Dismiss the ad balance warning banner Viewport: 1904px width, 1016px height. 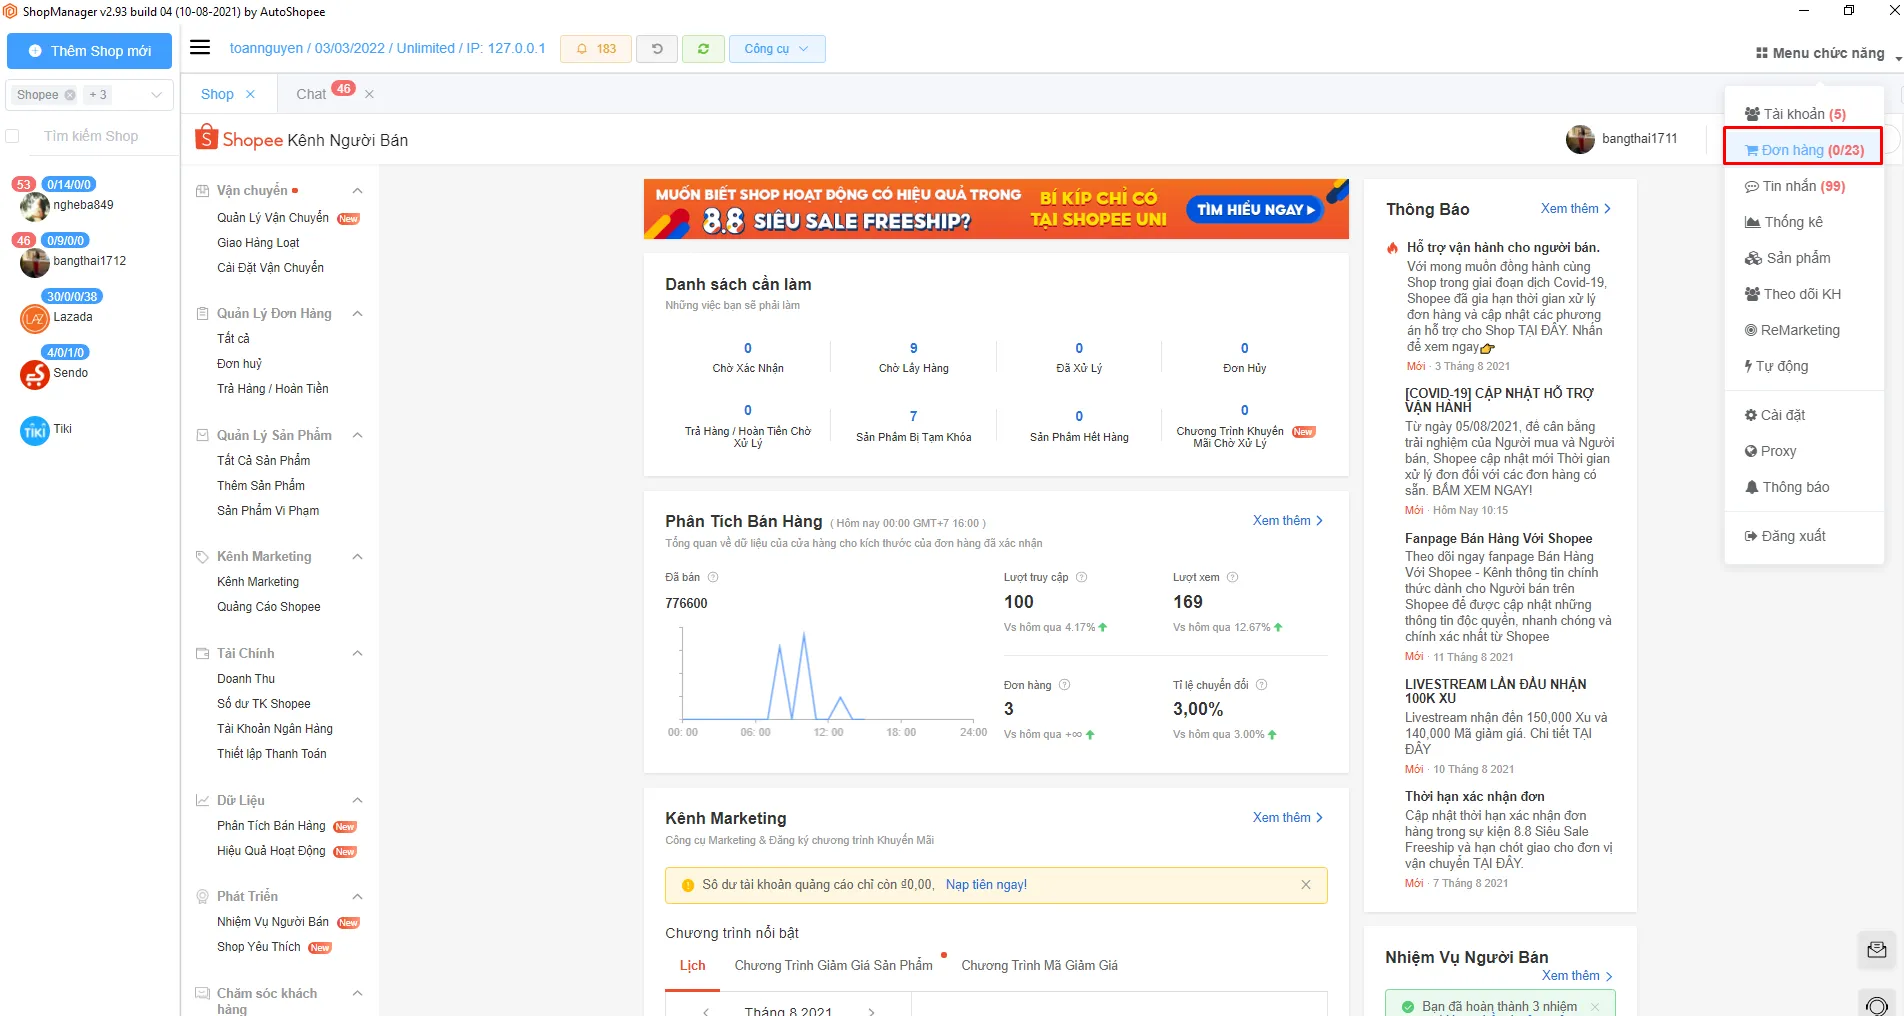[x=1306, y=884]
